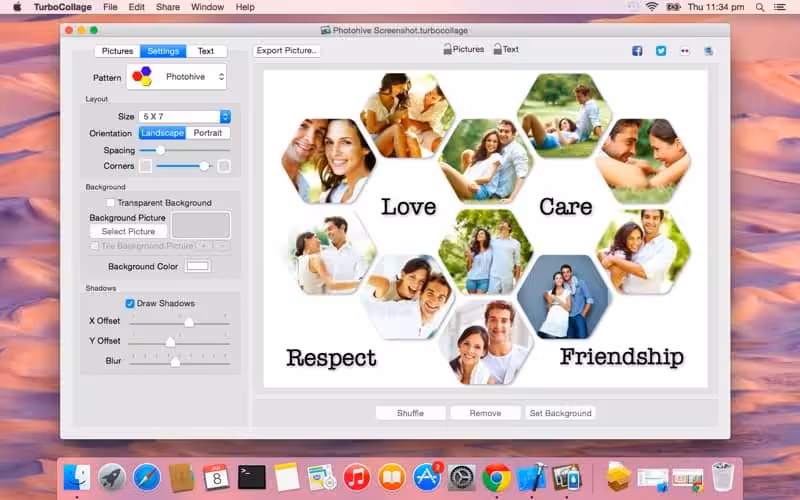This screenshot has width=800, height=500.
Task: Open Terminal from the dock
Action: [x=252, y=478]
